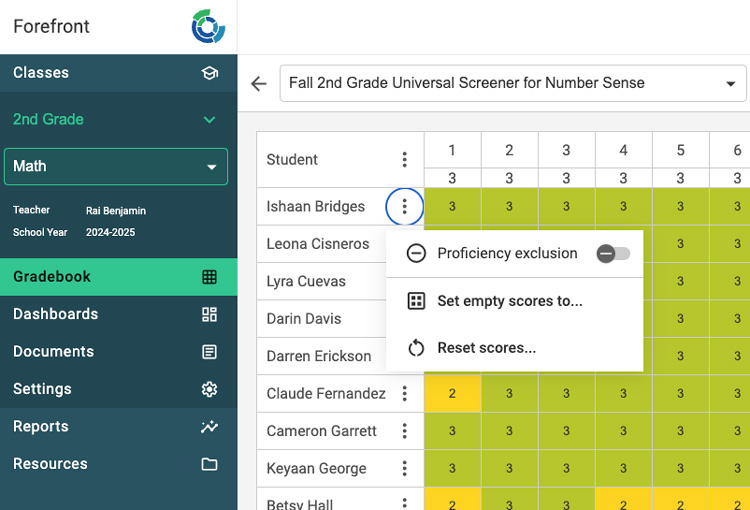This screenshot has height=510, width=750.
Task: Click Darren Erickson's name
Action: [x=319, y=356]
